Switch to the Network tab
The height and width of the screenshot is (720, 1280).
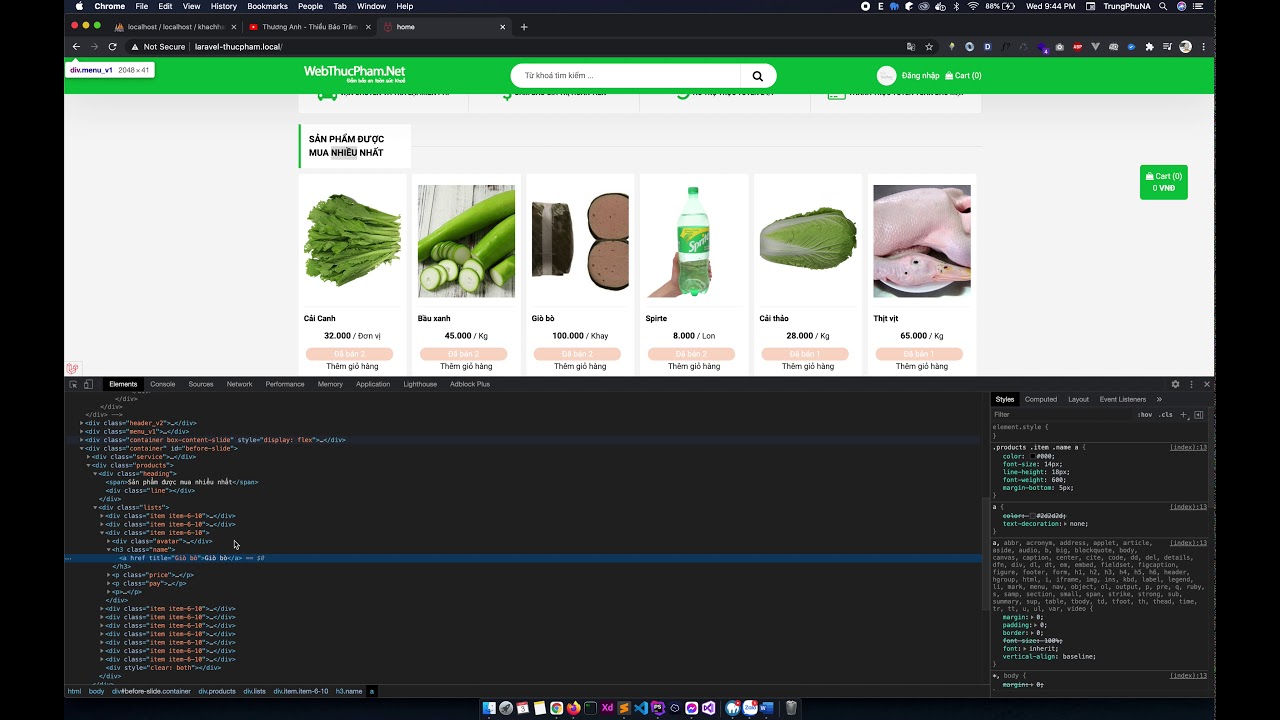point(239,384)
